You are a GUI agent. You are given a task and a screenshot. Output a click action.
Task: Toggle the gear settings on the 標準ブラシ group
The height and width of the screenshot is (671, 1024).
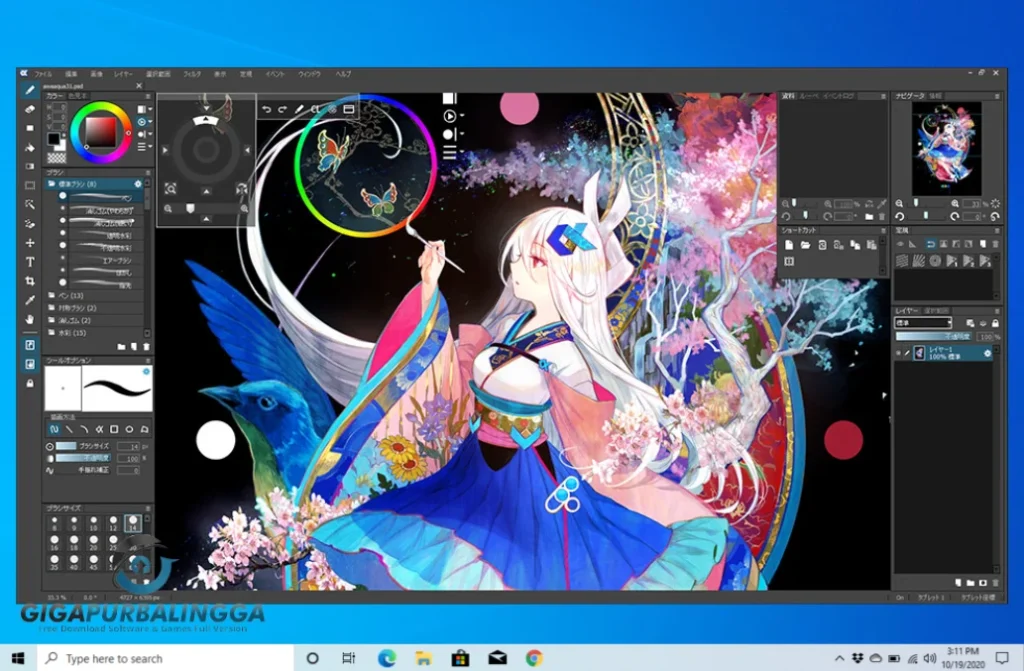(138, 183)
